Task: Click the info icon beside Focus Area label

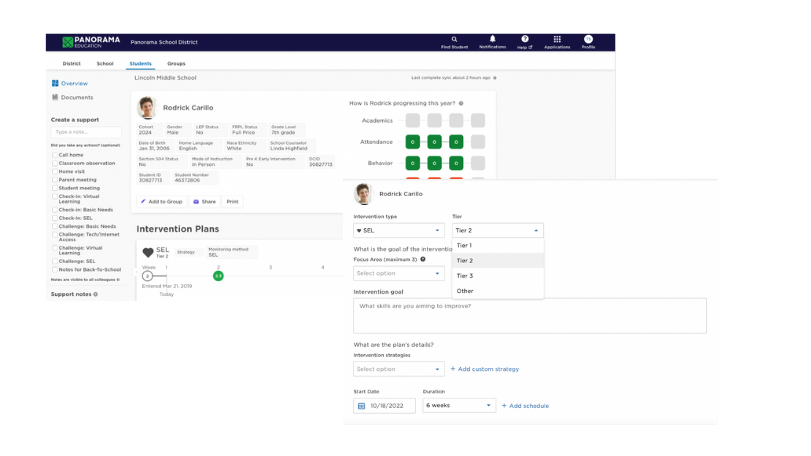Action: click(423, 260)
